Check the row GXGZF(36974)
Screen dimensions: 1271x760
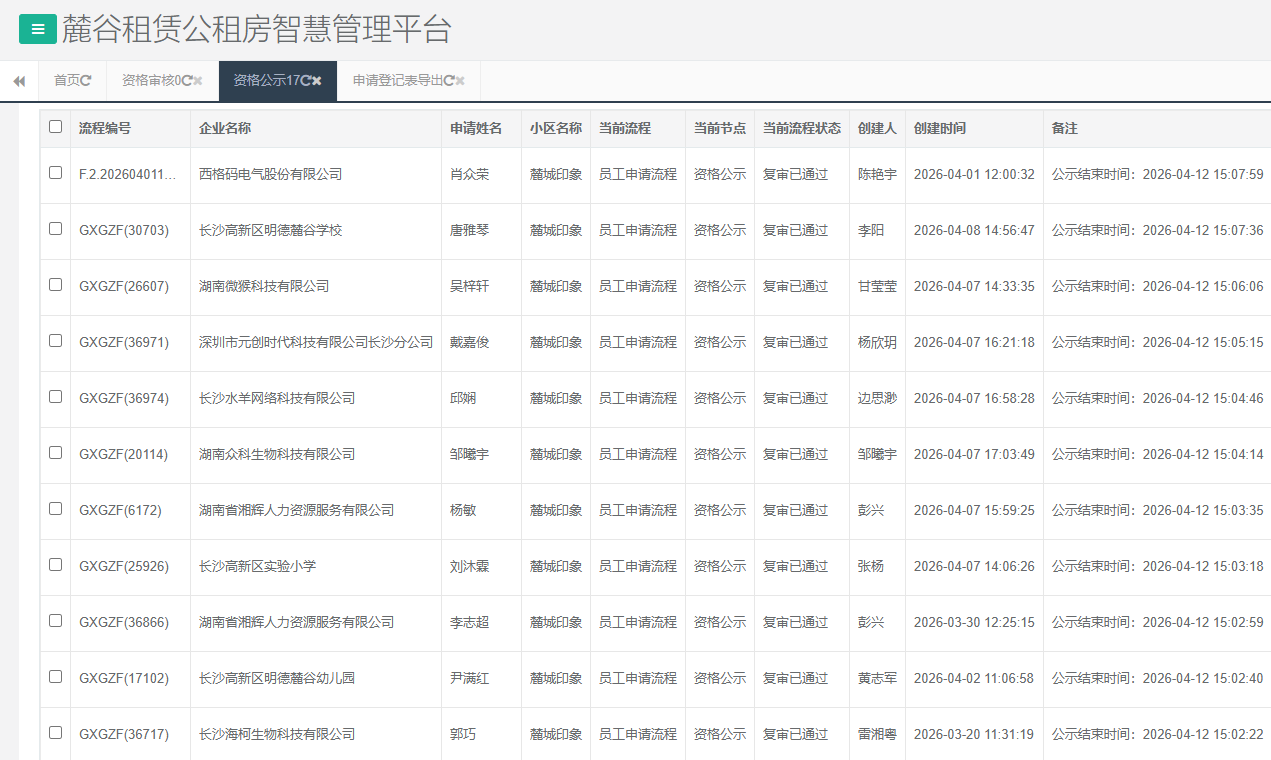[55, 397]
